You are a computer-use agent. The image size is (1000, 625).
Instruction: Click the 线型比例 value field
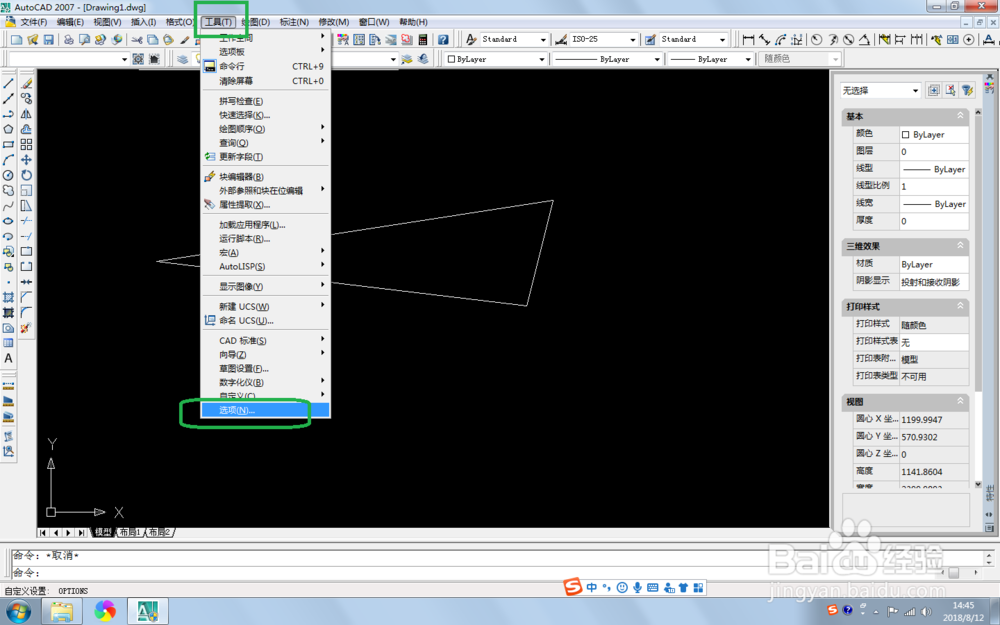934,186
